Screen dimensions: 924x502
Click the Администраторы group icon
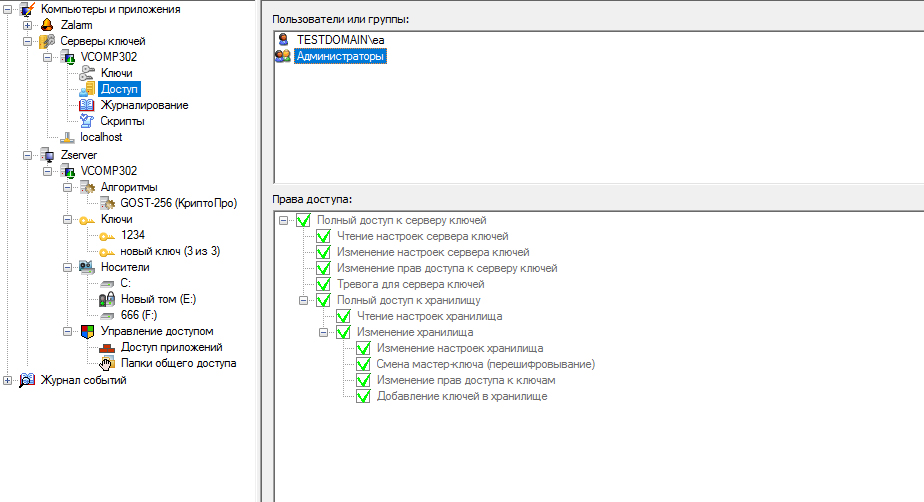pyautogui.click(x=283, y=56)
